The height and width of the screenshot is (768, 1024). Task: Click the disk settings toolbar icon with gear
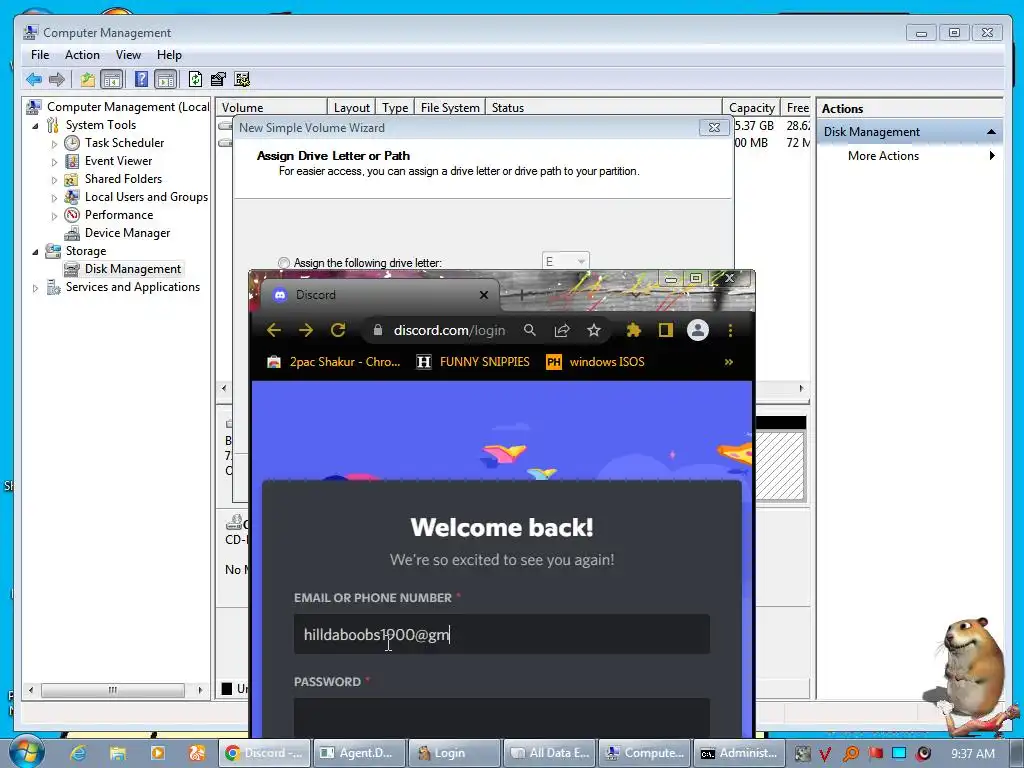click(x=242, y=80)
